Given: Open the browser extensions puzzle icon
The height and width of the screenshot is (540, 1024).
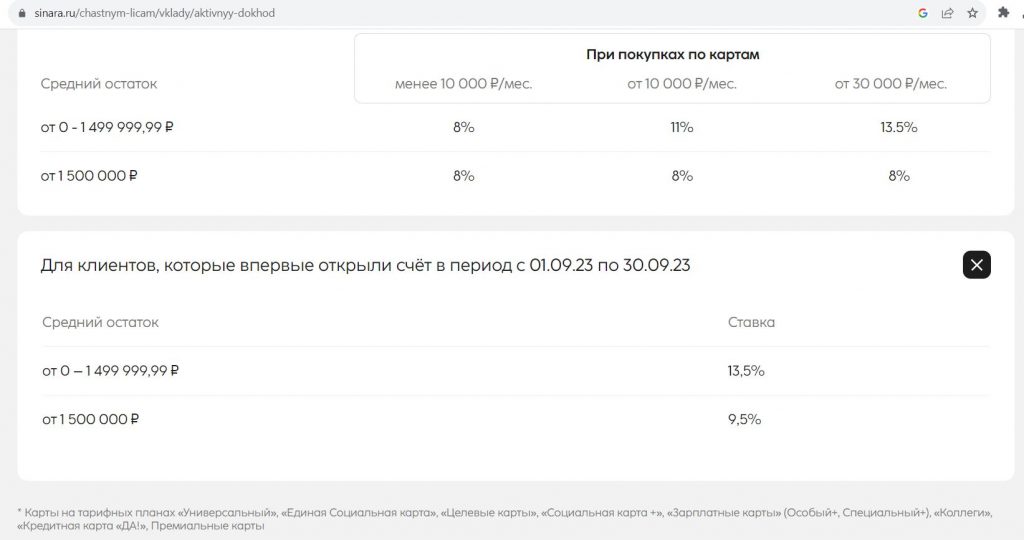Looking at the screenshot, I should (x=1003, y=12).
